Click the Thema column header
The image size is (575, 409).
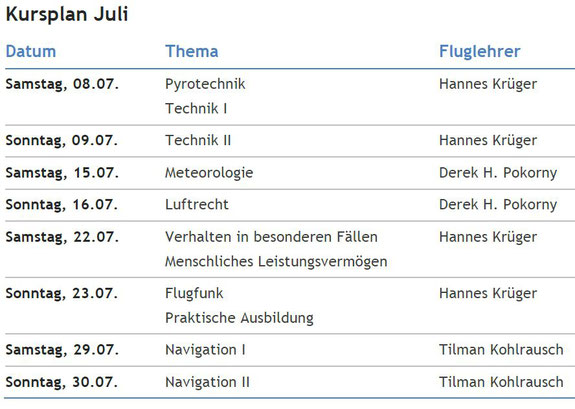coord(192,51)
